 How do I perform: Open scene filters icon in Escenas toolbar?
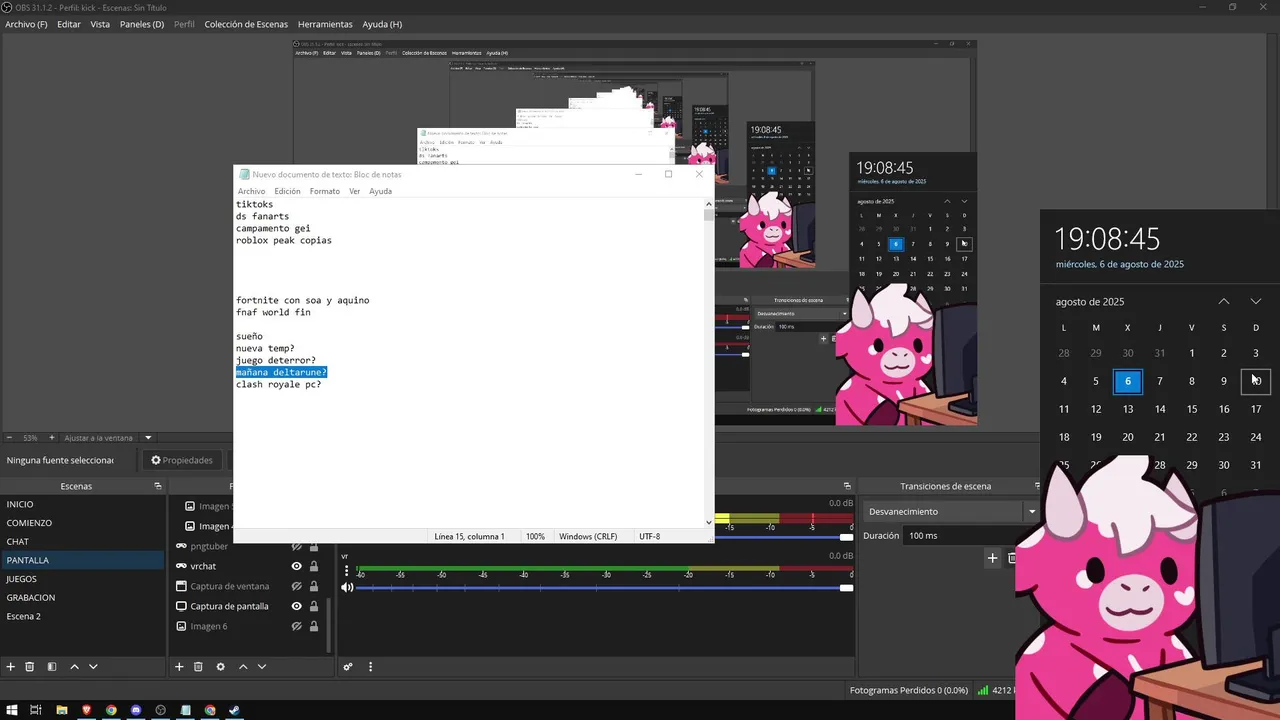coord(52,667)
